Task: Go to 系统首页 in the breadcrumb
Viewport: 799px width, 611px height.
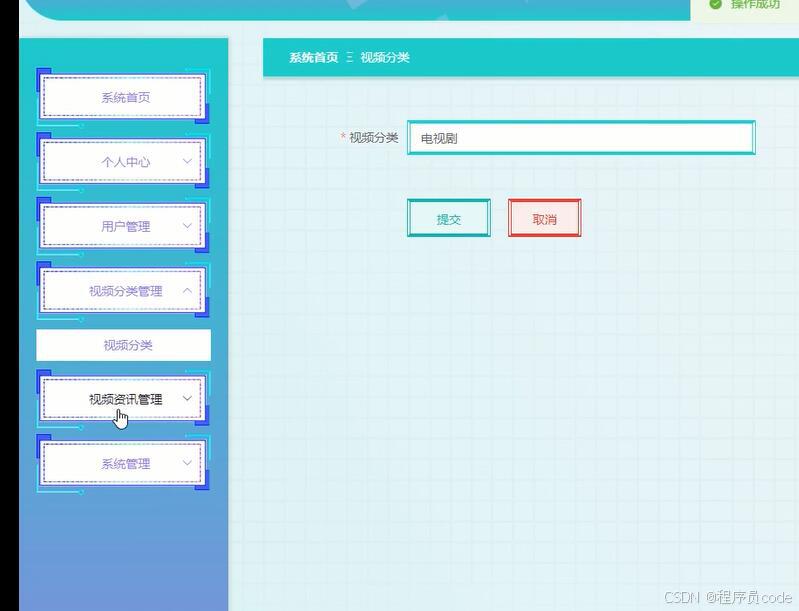Action: (x=314, y=58)
